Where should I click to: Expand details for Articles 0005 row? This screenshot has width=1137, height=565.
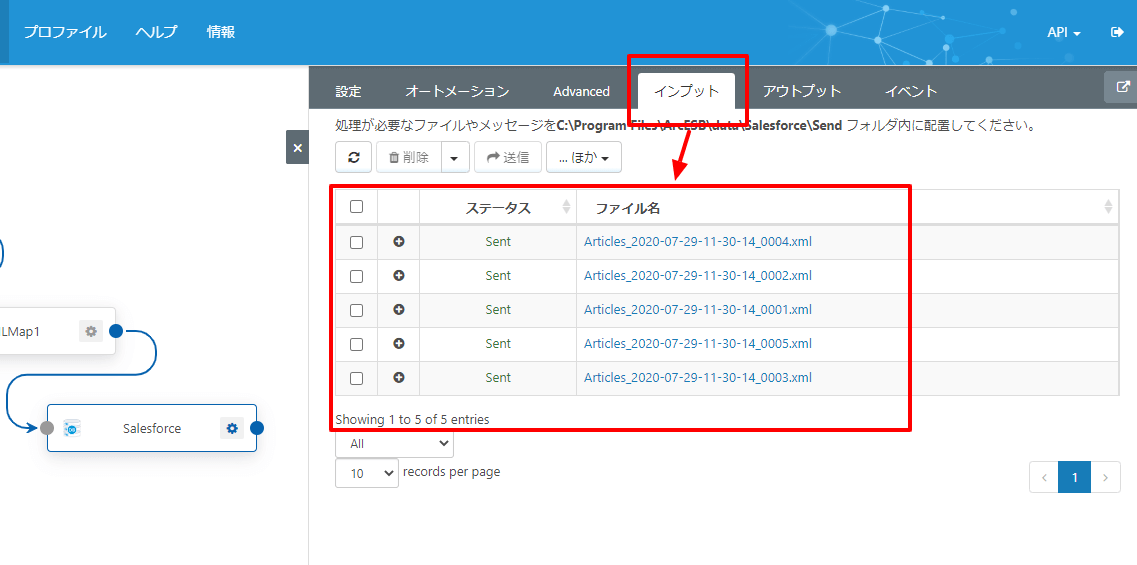coord(398,344)
